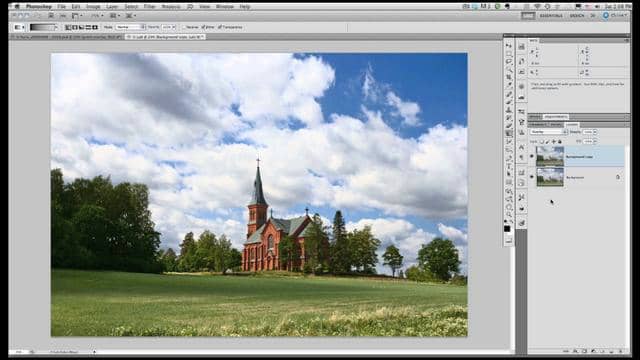Select the Brush tool
640x360 pixels.
[x=509, y=102]
